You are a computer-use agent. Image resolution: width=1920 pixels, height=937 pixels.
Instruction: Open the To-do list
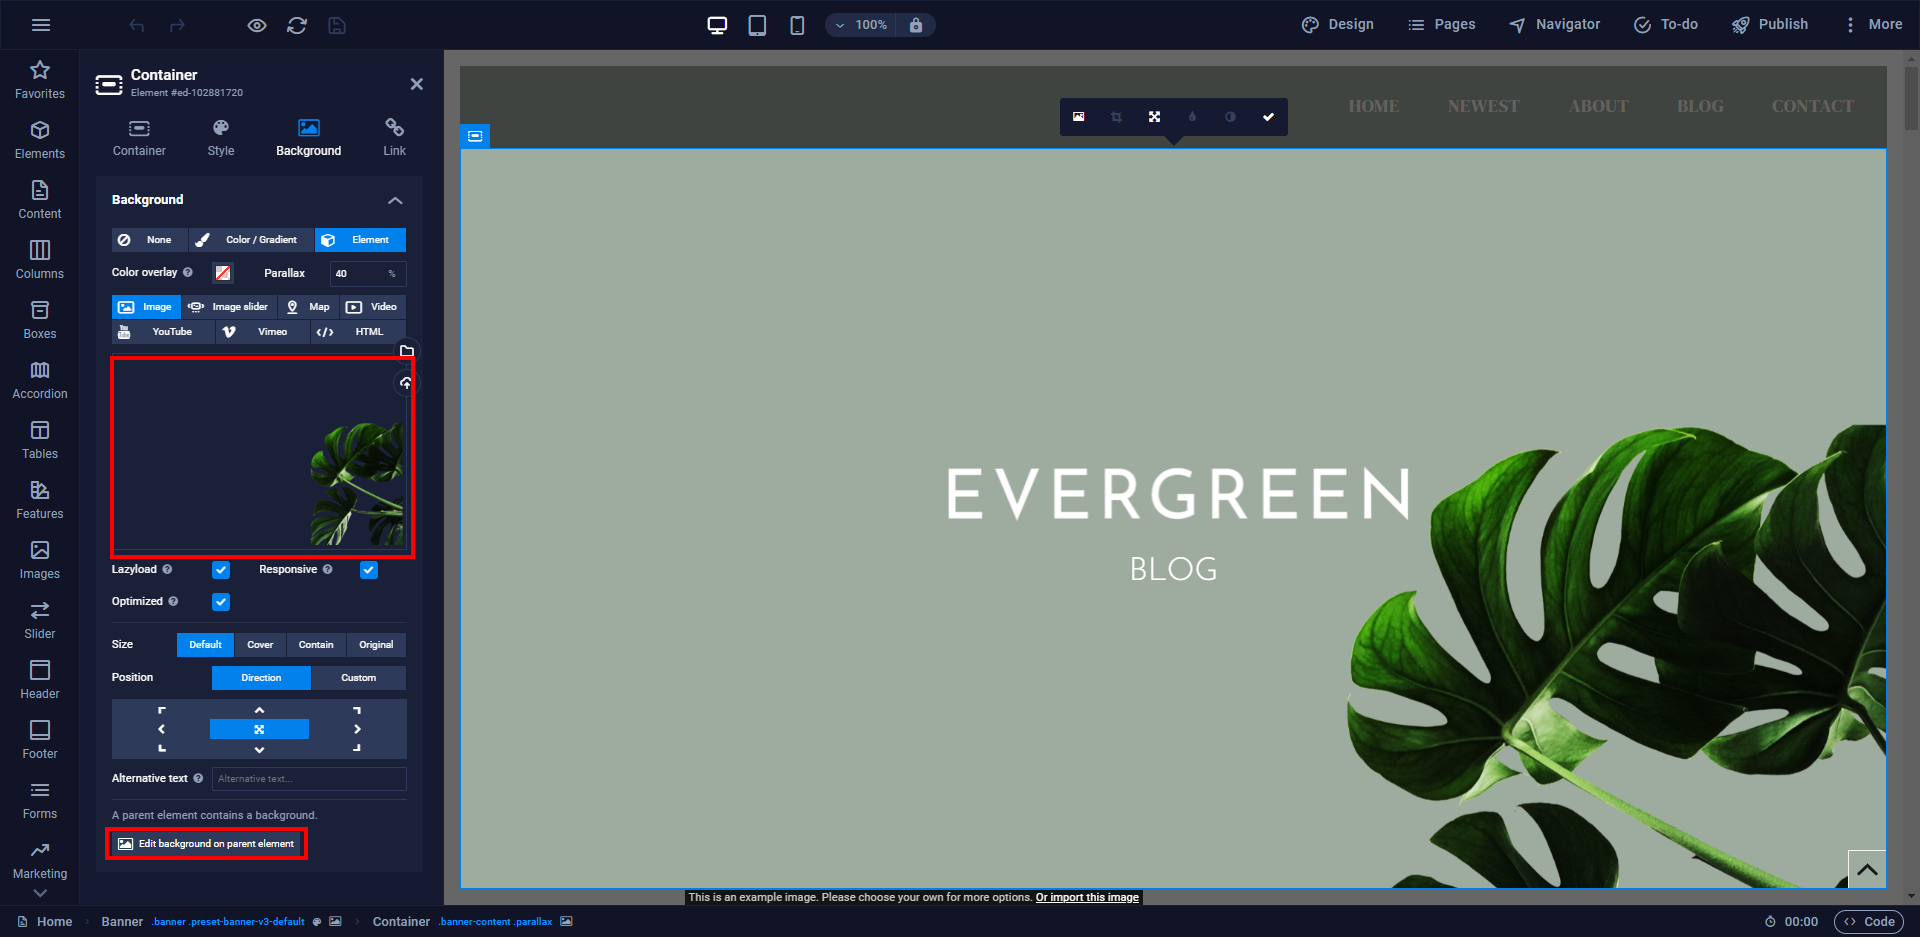coord(1666,25)
